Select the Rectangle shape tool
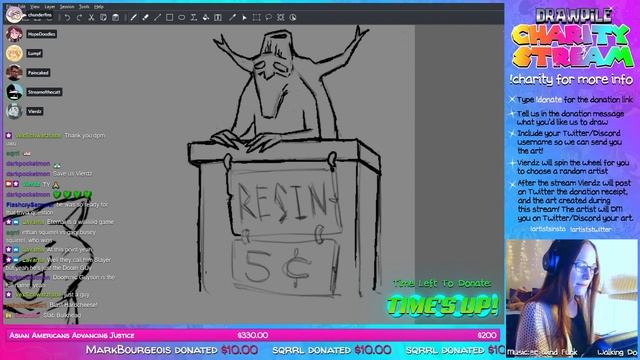The width and height of the screenshot is (640, 360). (x=169, y=18)
